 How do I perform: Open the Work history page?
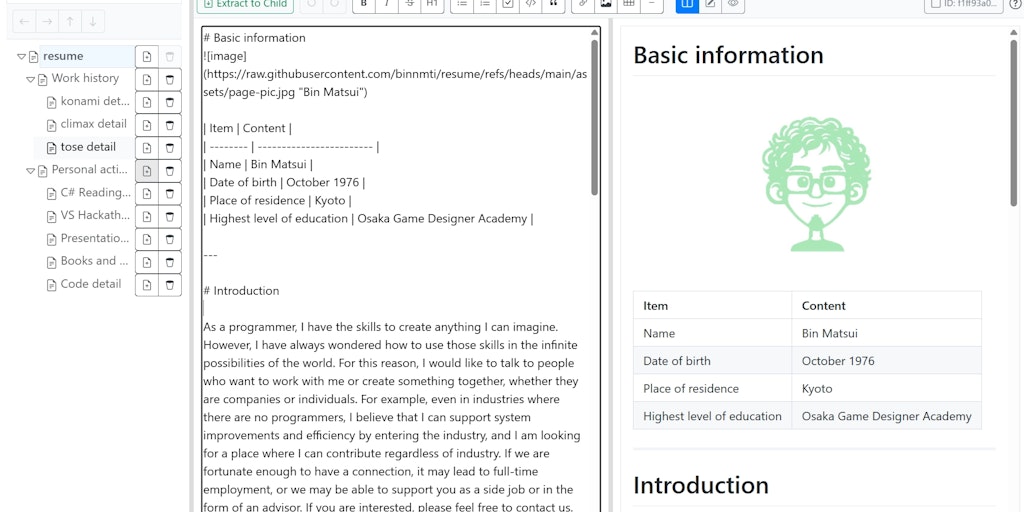85,78
